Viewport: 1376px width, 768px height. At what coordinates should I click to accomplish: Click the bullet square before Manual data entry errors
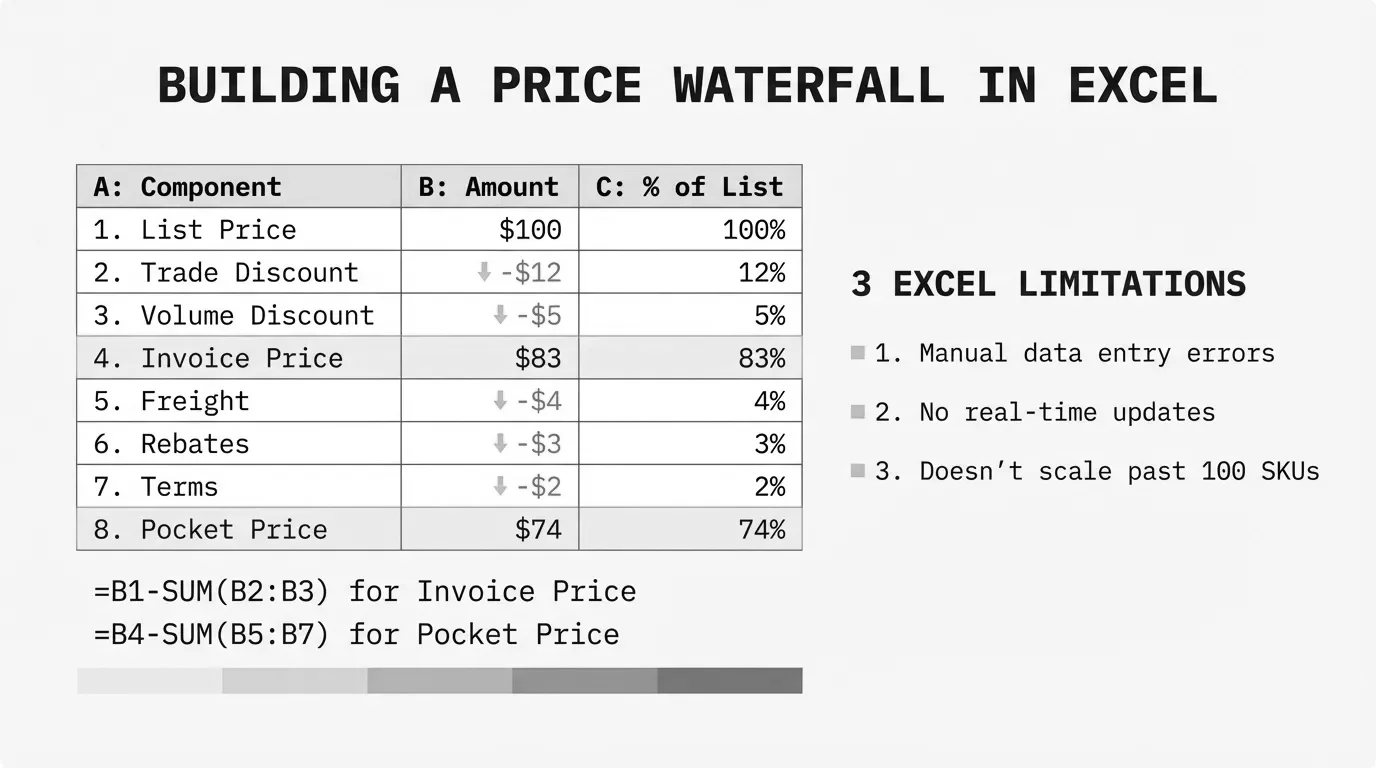click(x=857, y=352)
